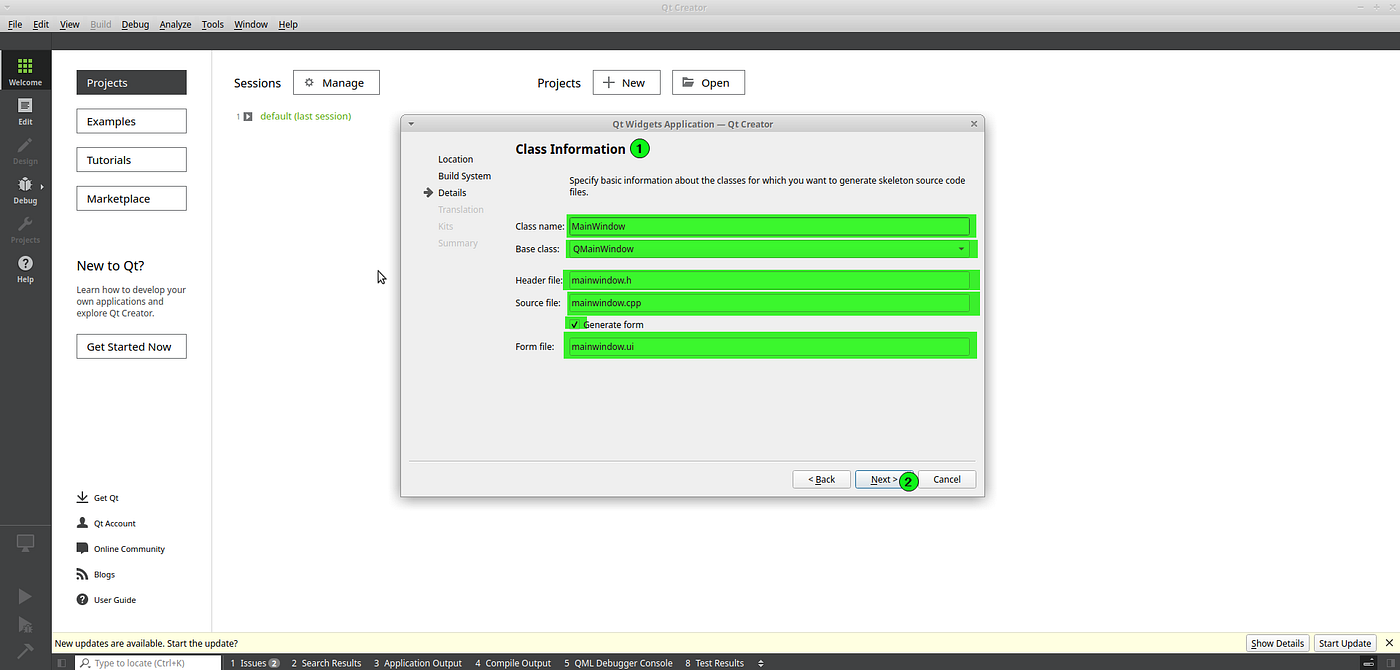Screen dimensions: 1400x670
Task: Switch to the Edit mode
Action: pos(25,110)
